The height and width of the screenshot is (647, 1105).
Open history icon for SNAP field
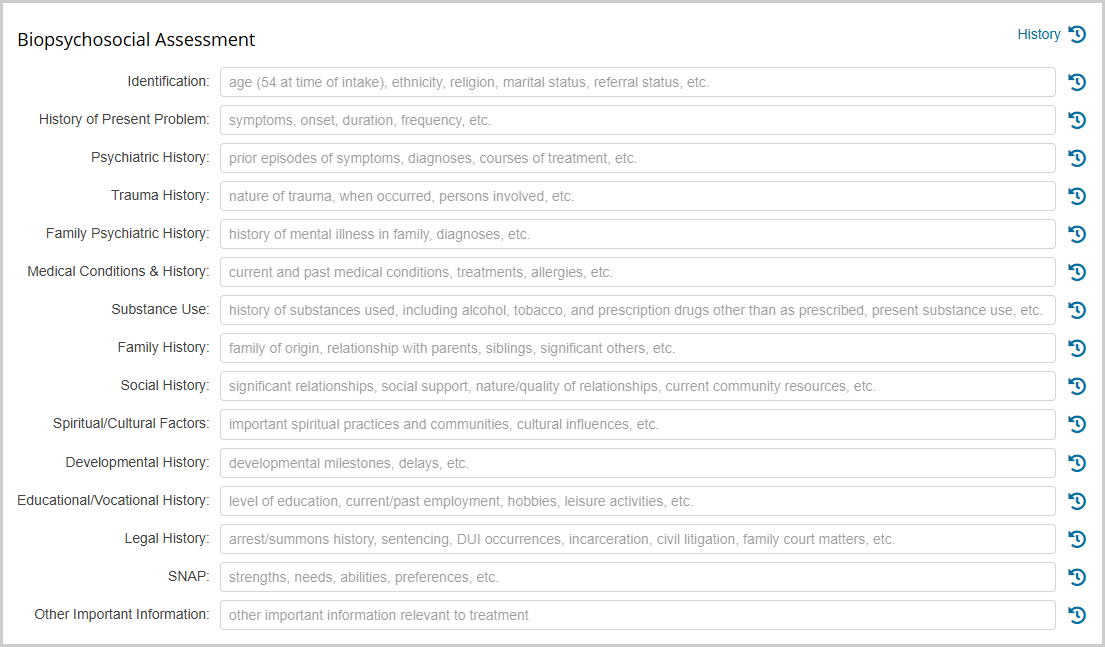(1077, 578)
